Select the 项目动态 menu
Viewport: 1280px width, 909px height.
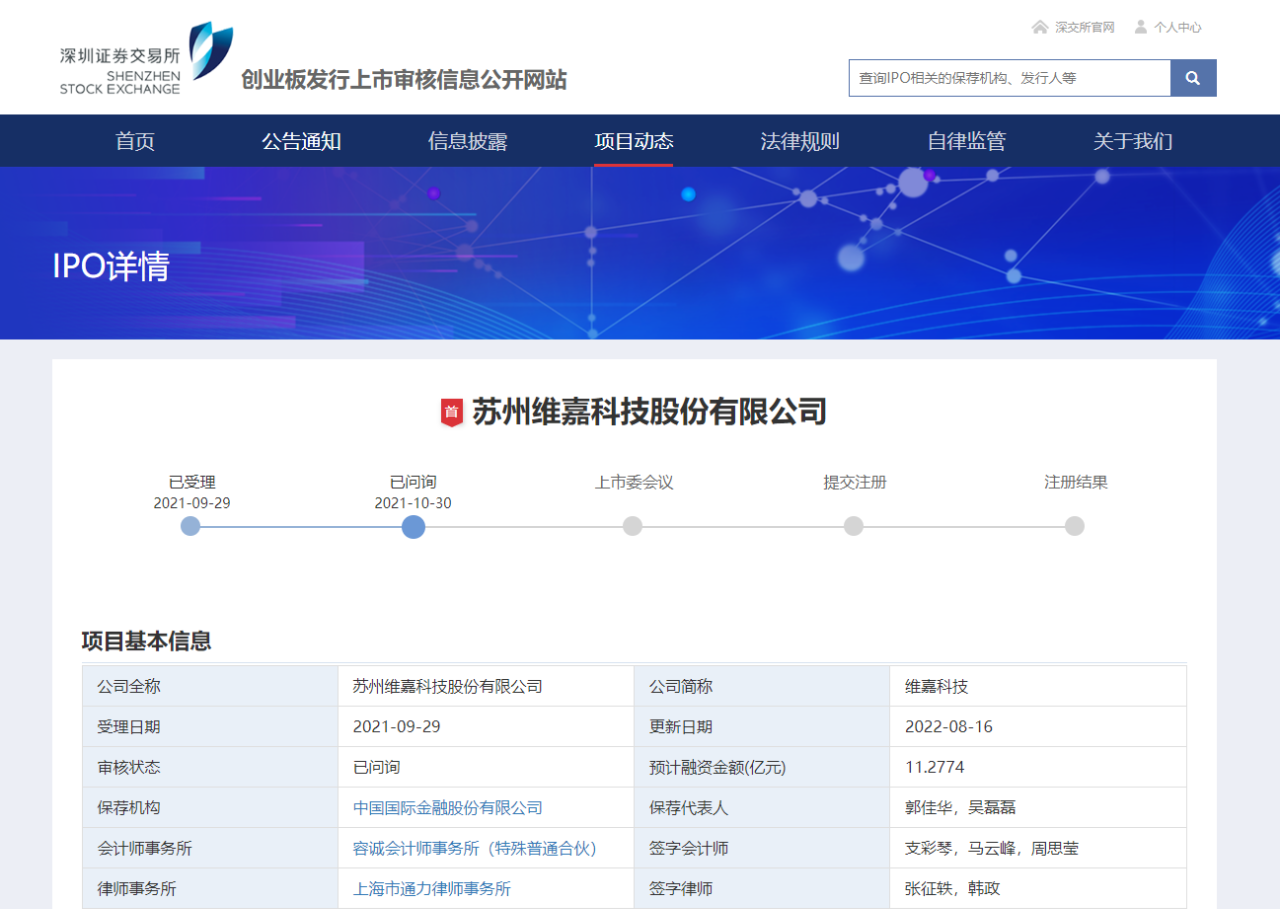pyautogui.click(x=634, y=141)
